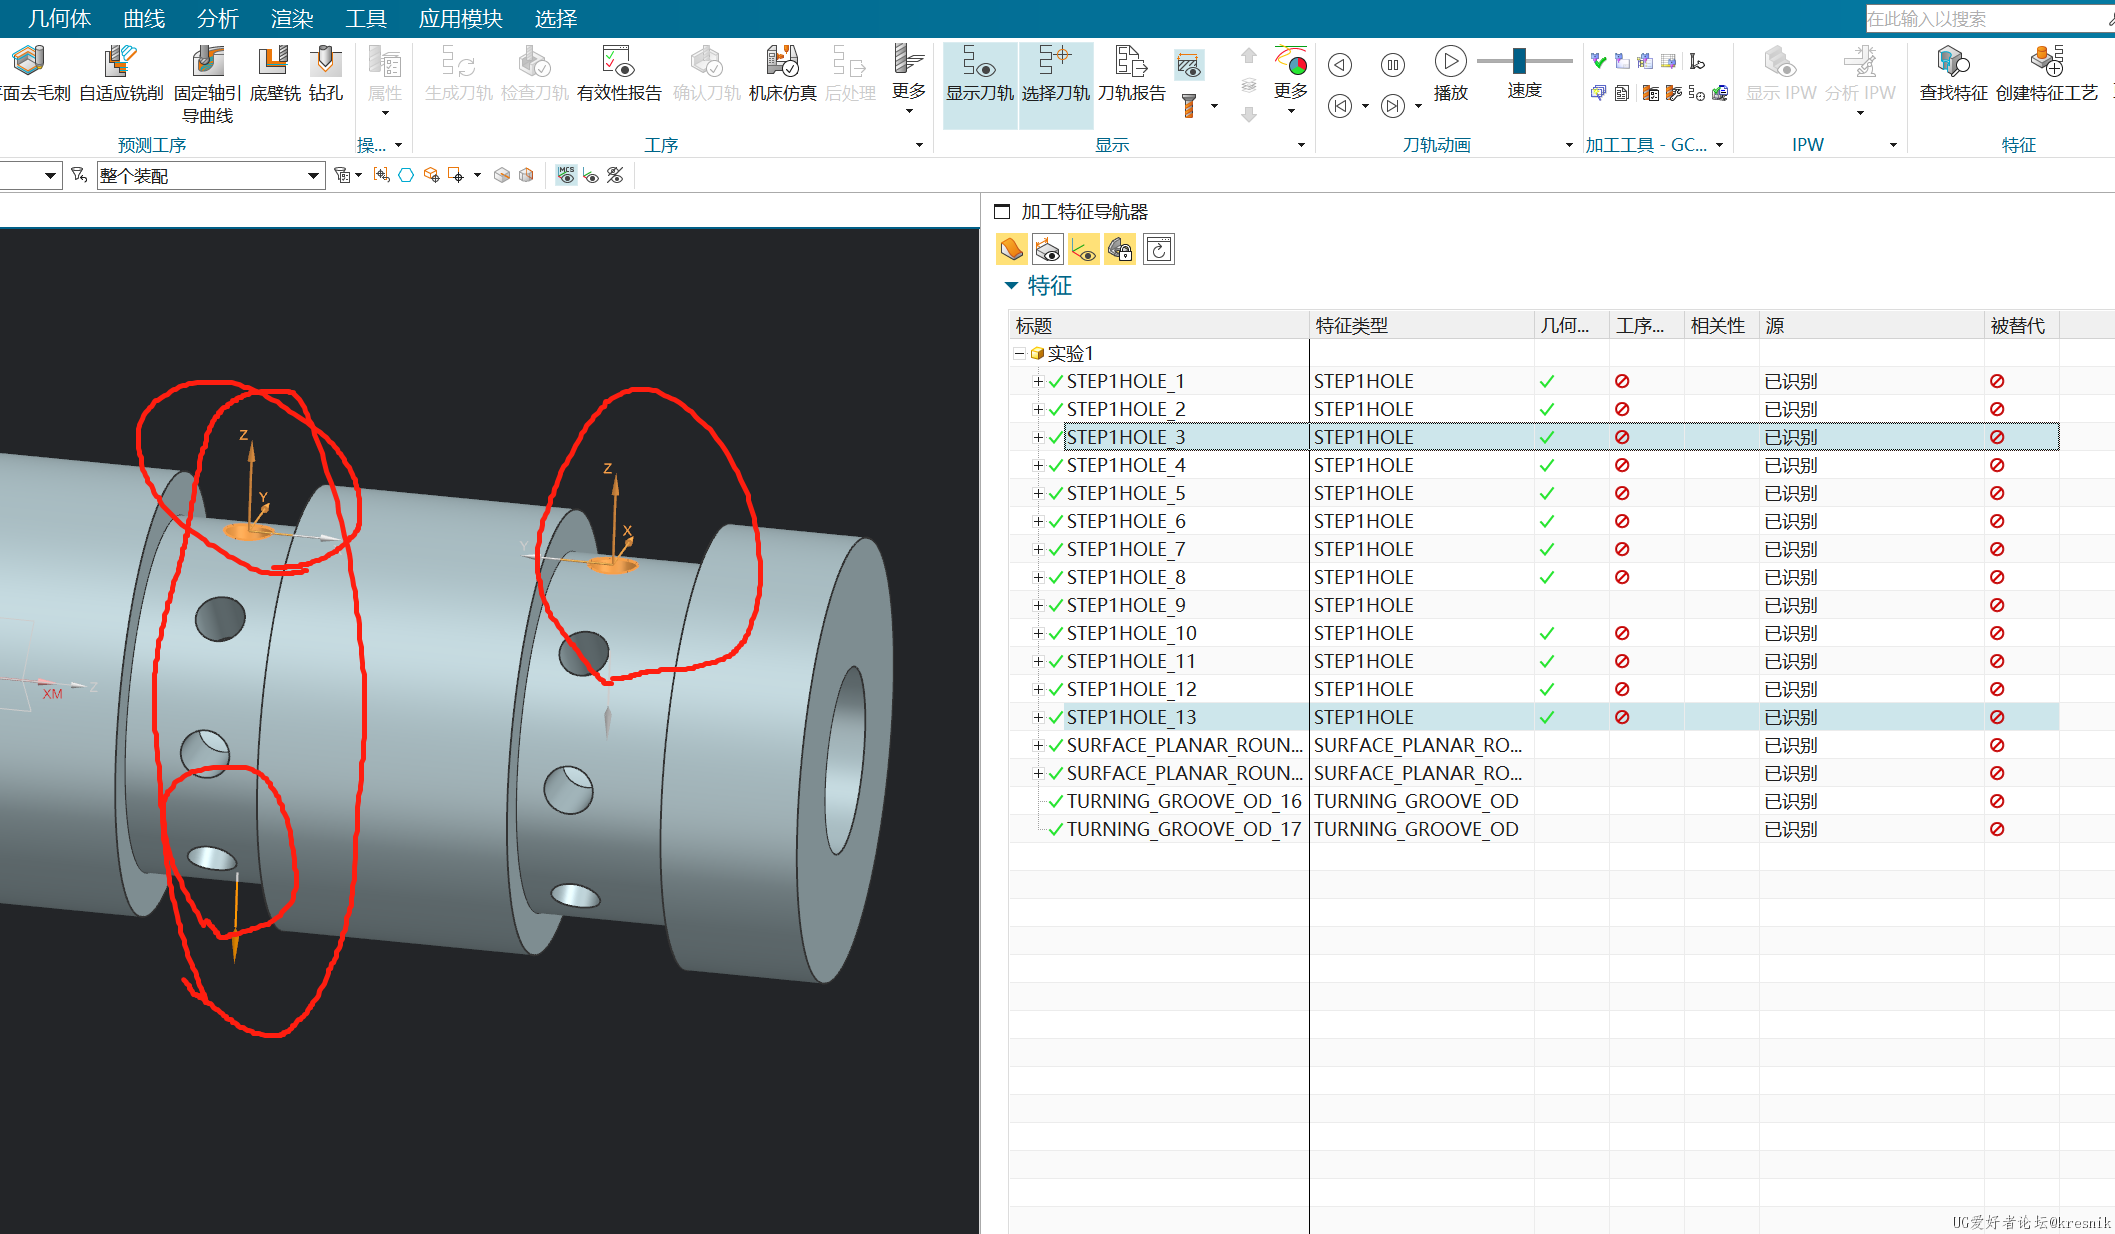Jump to next operation in animation

[x=1392, y=106]
